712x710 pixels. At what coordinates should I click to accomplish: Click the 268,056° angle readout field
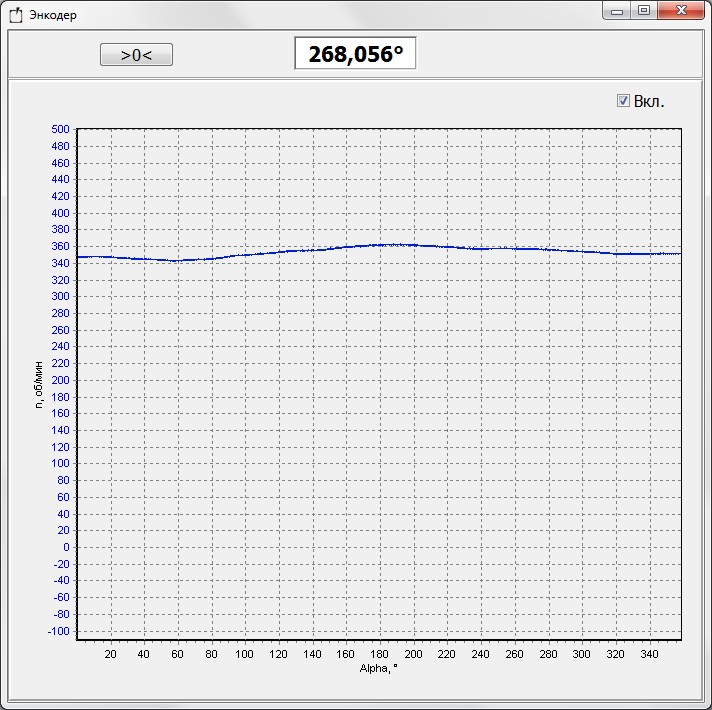[355, 54]
